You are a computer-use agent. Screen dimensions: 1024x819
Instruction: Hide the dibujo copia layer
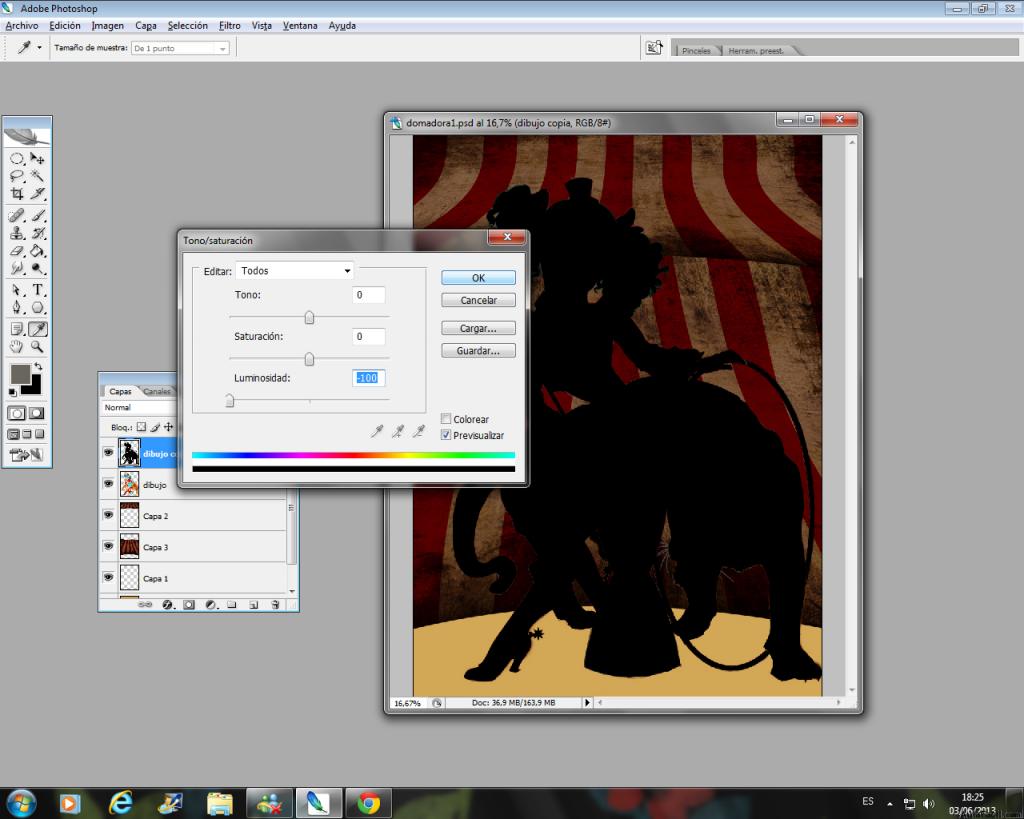point(108,453)
